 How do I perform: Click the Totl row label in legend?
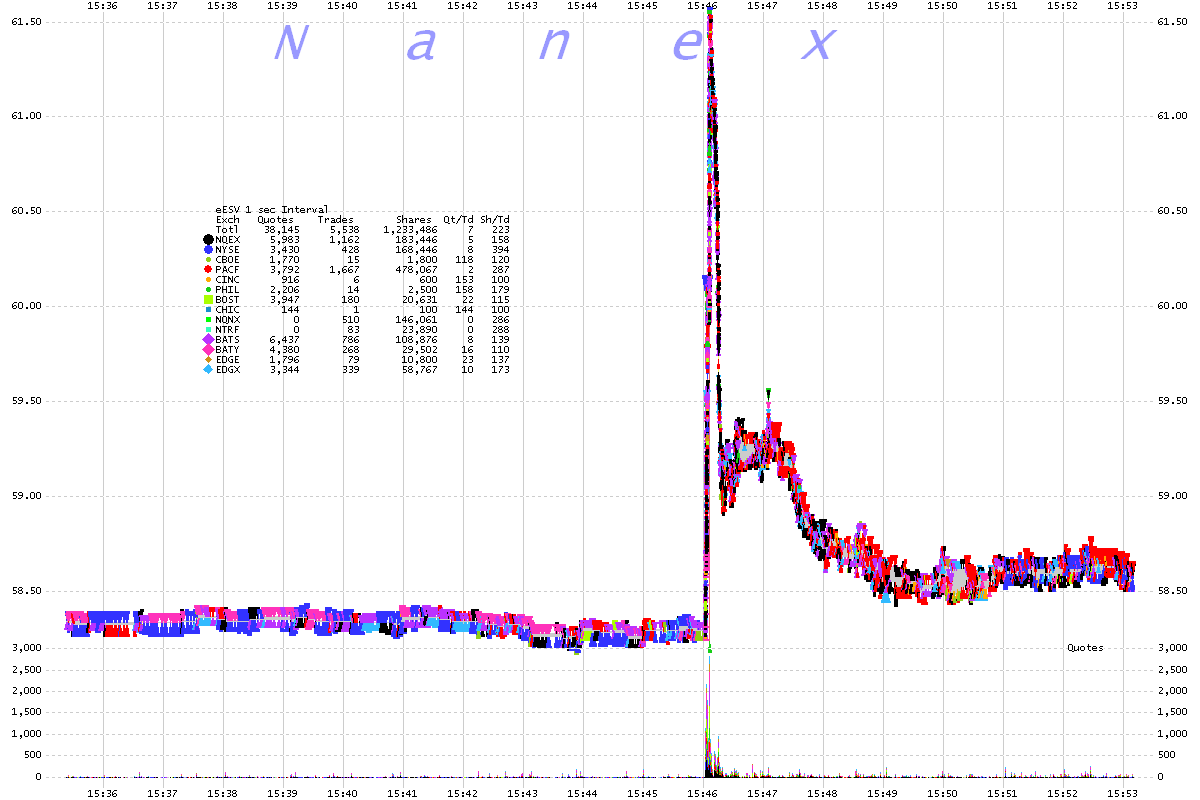pyautogui.click(x=227, y=230)
